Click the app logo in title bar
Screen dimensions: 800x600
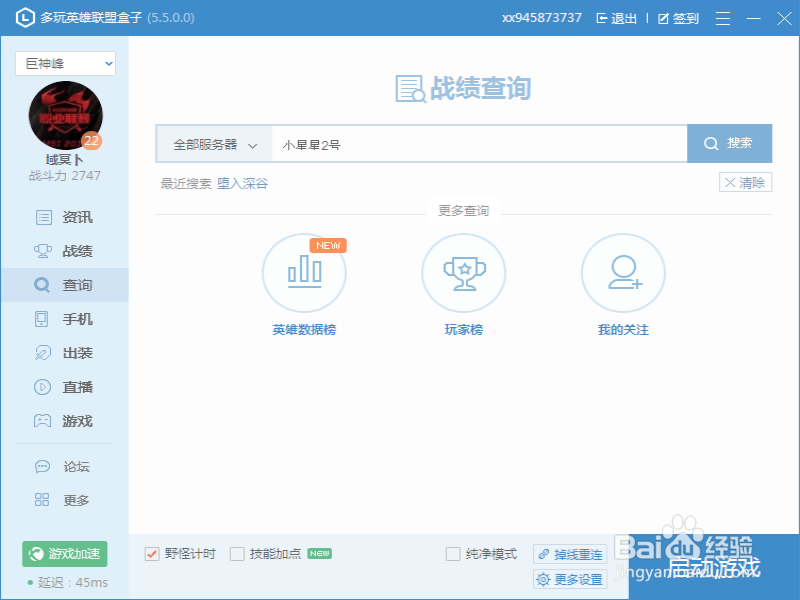click(24, 18)
